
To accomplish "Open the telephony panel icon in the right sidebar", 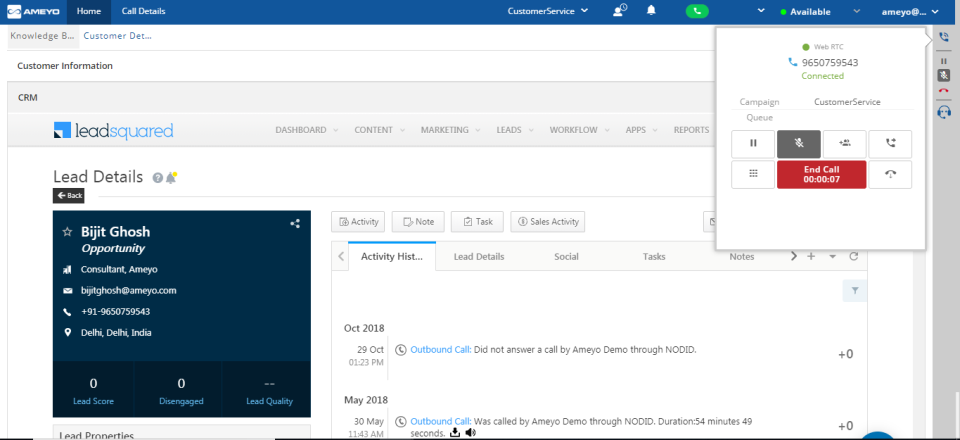I will coord(943,37).
